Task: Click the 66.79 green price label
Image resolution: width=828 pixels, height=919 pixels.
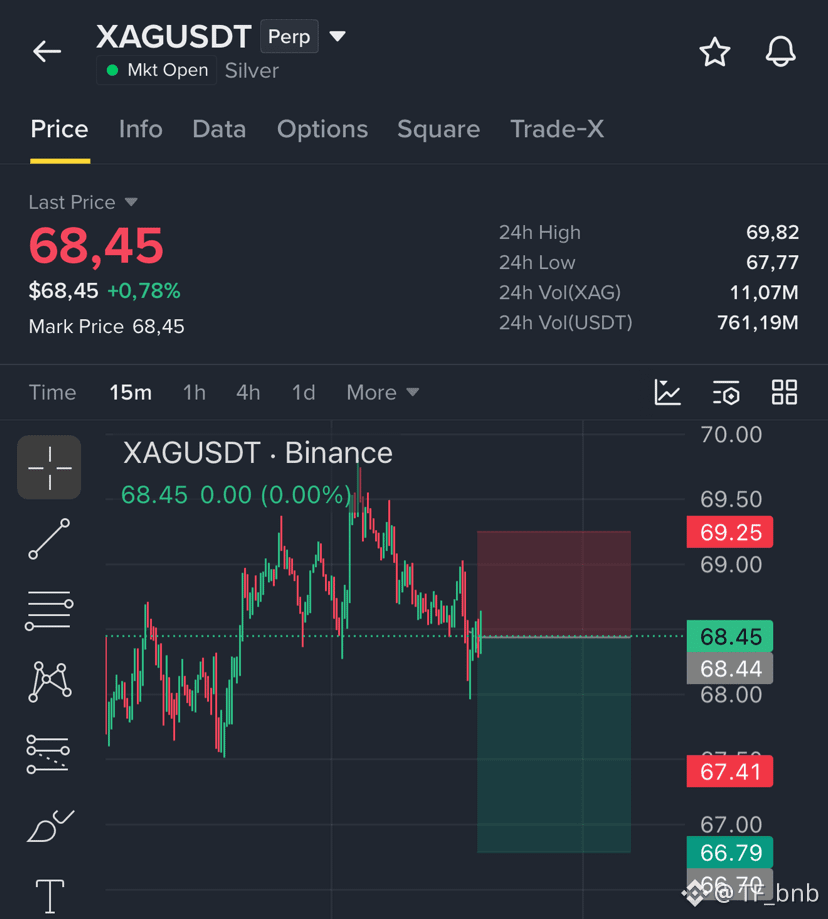Action: (730, 852)
